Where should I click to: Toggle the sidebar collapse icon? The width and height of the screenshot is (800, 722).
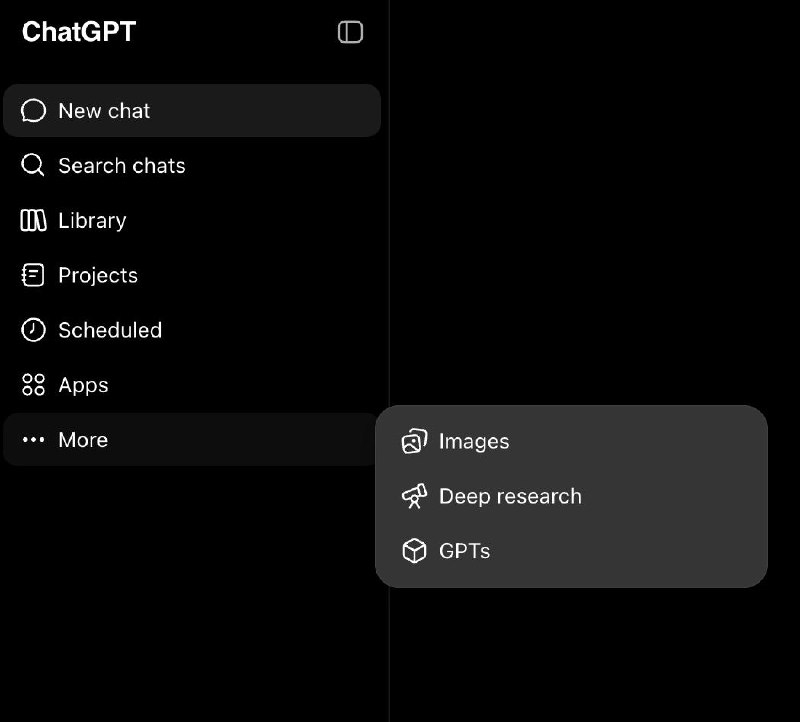point(350,32)
